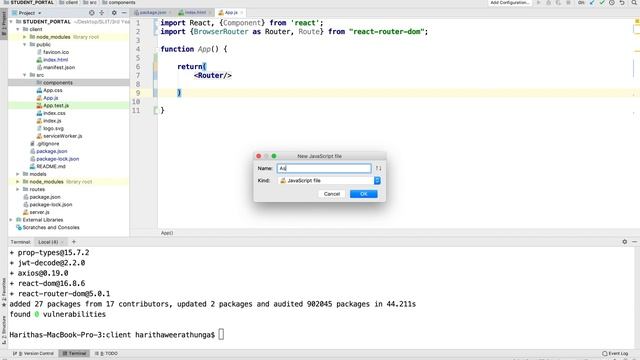Expand client node_modules folder

click(x=24, y=37)
